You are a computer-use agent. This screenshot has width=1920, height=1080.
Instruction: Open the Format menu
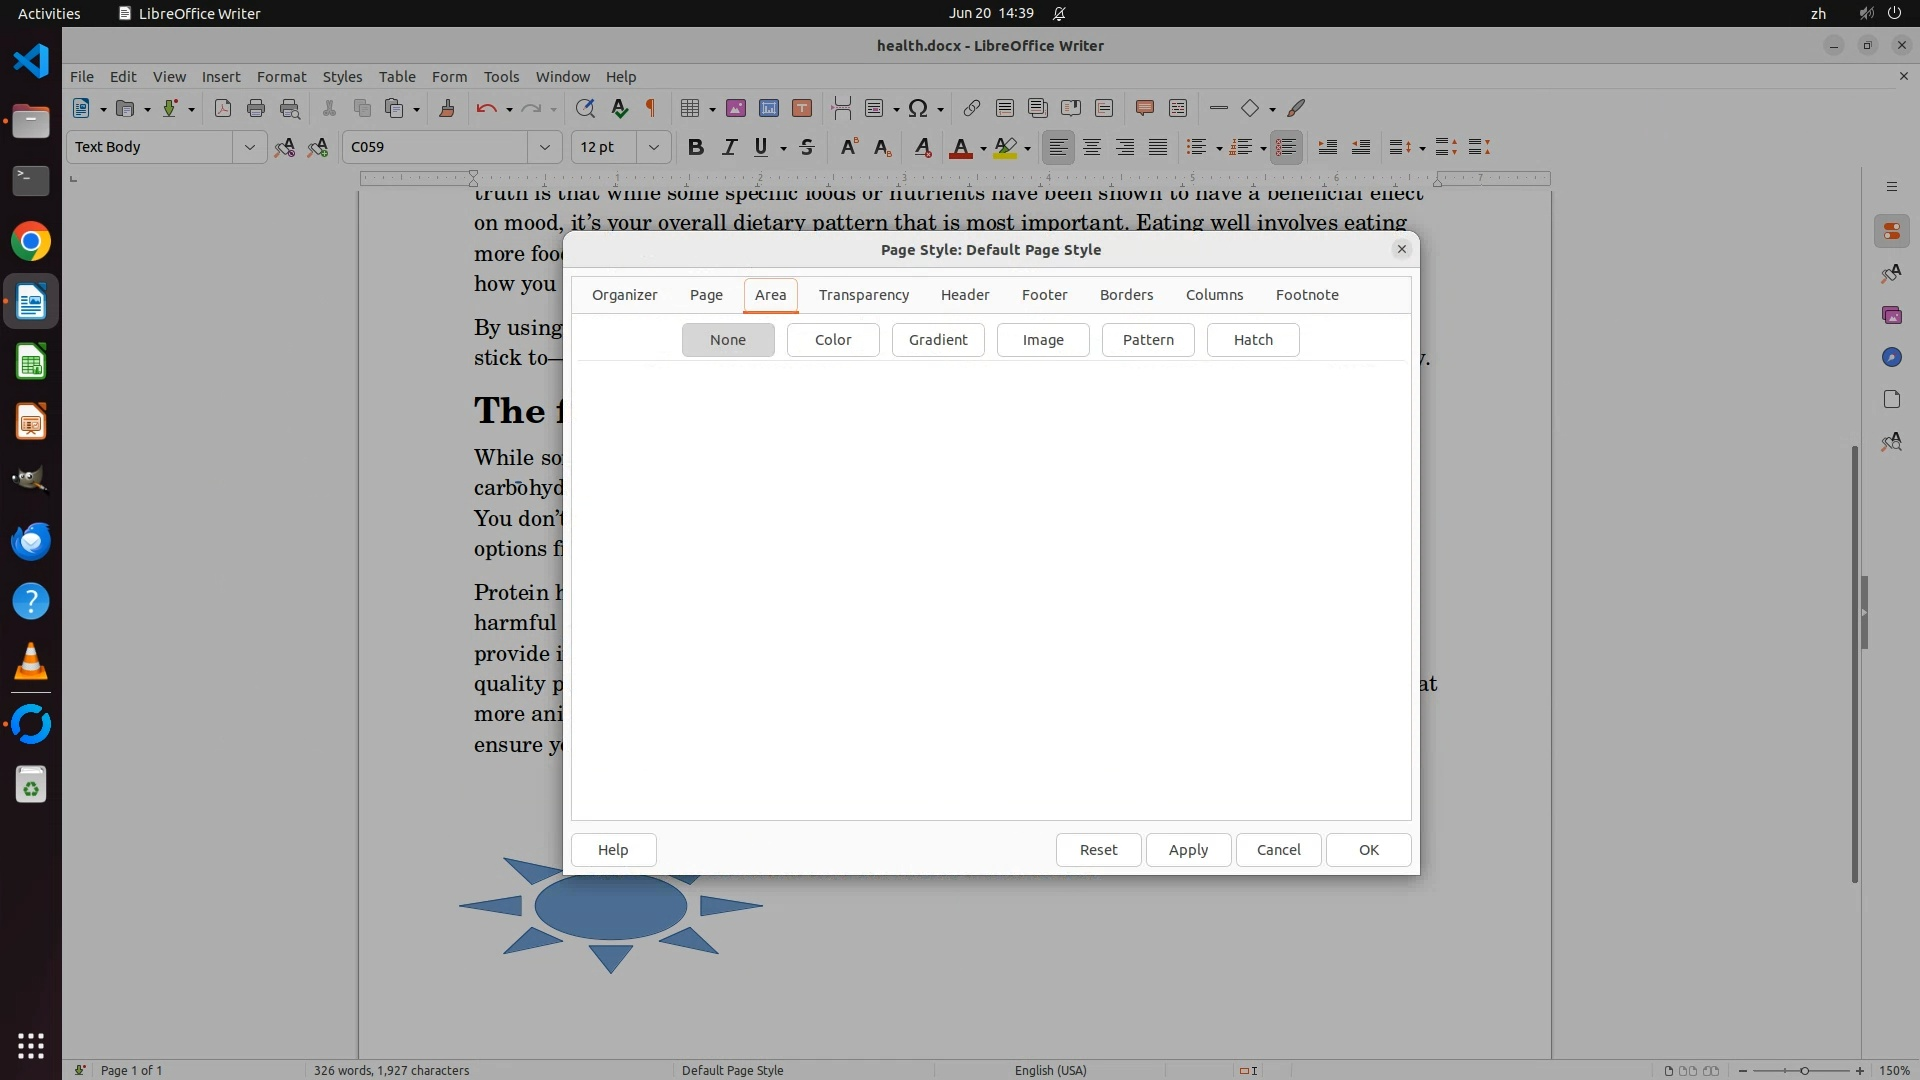pyautogui.click(x=281, y=76)
